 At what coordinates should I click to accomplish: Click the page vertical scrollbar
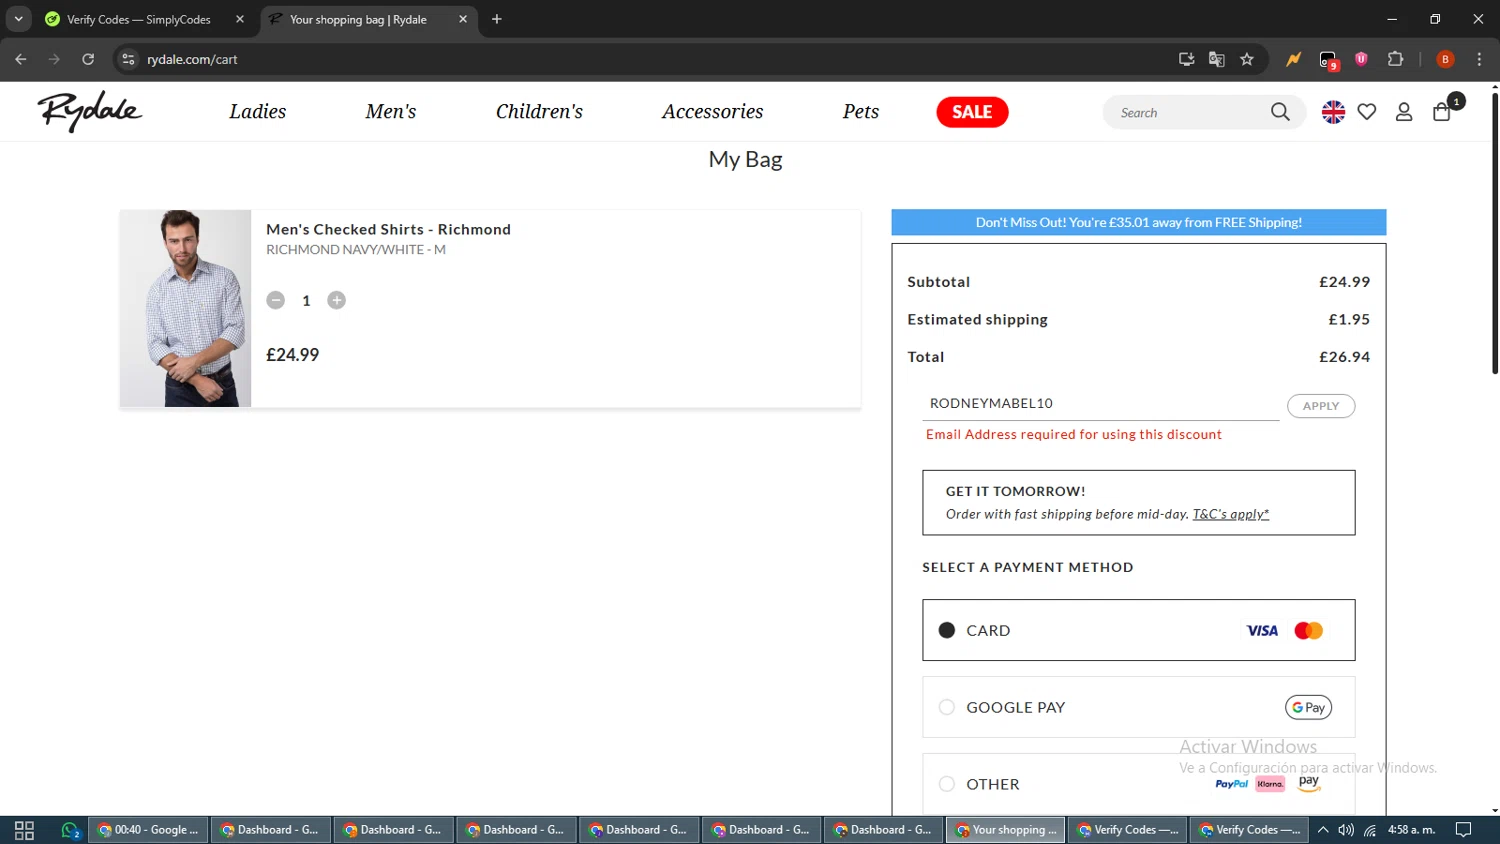(1495, 232)
